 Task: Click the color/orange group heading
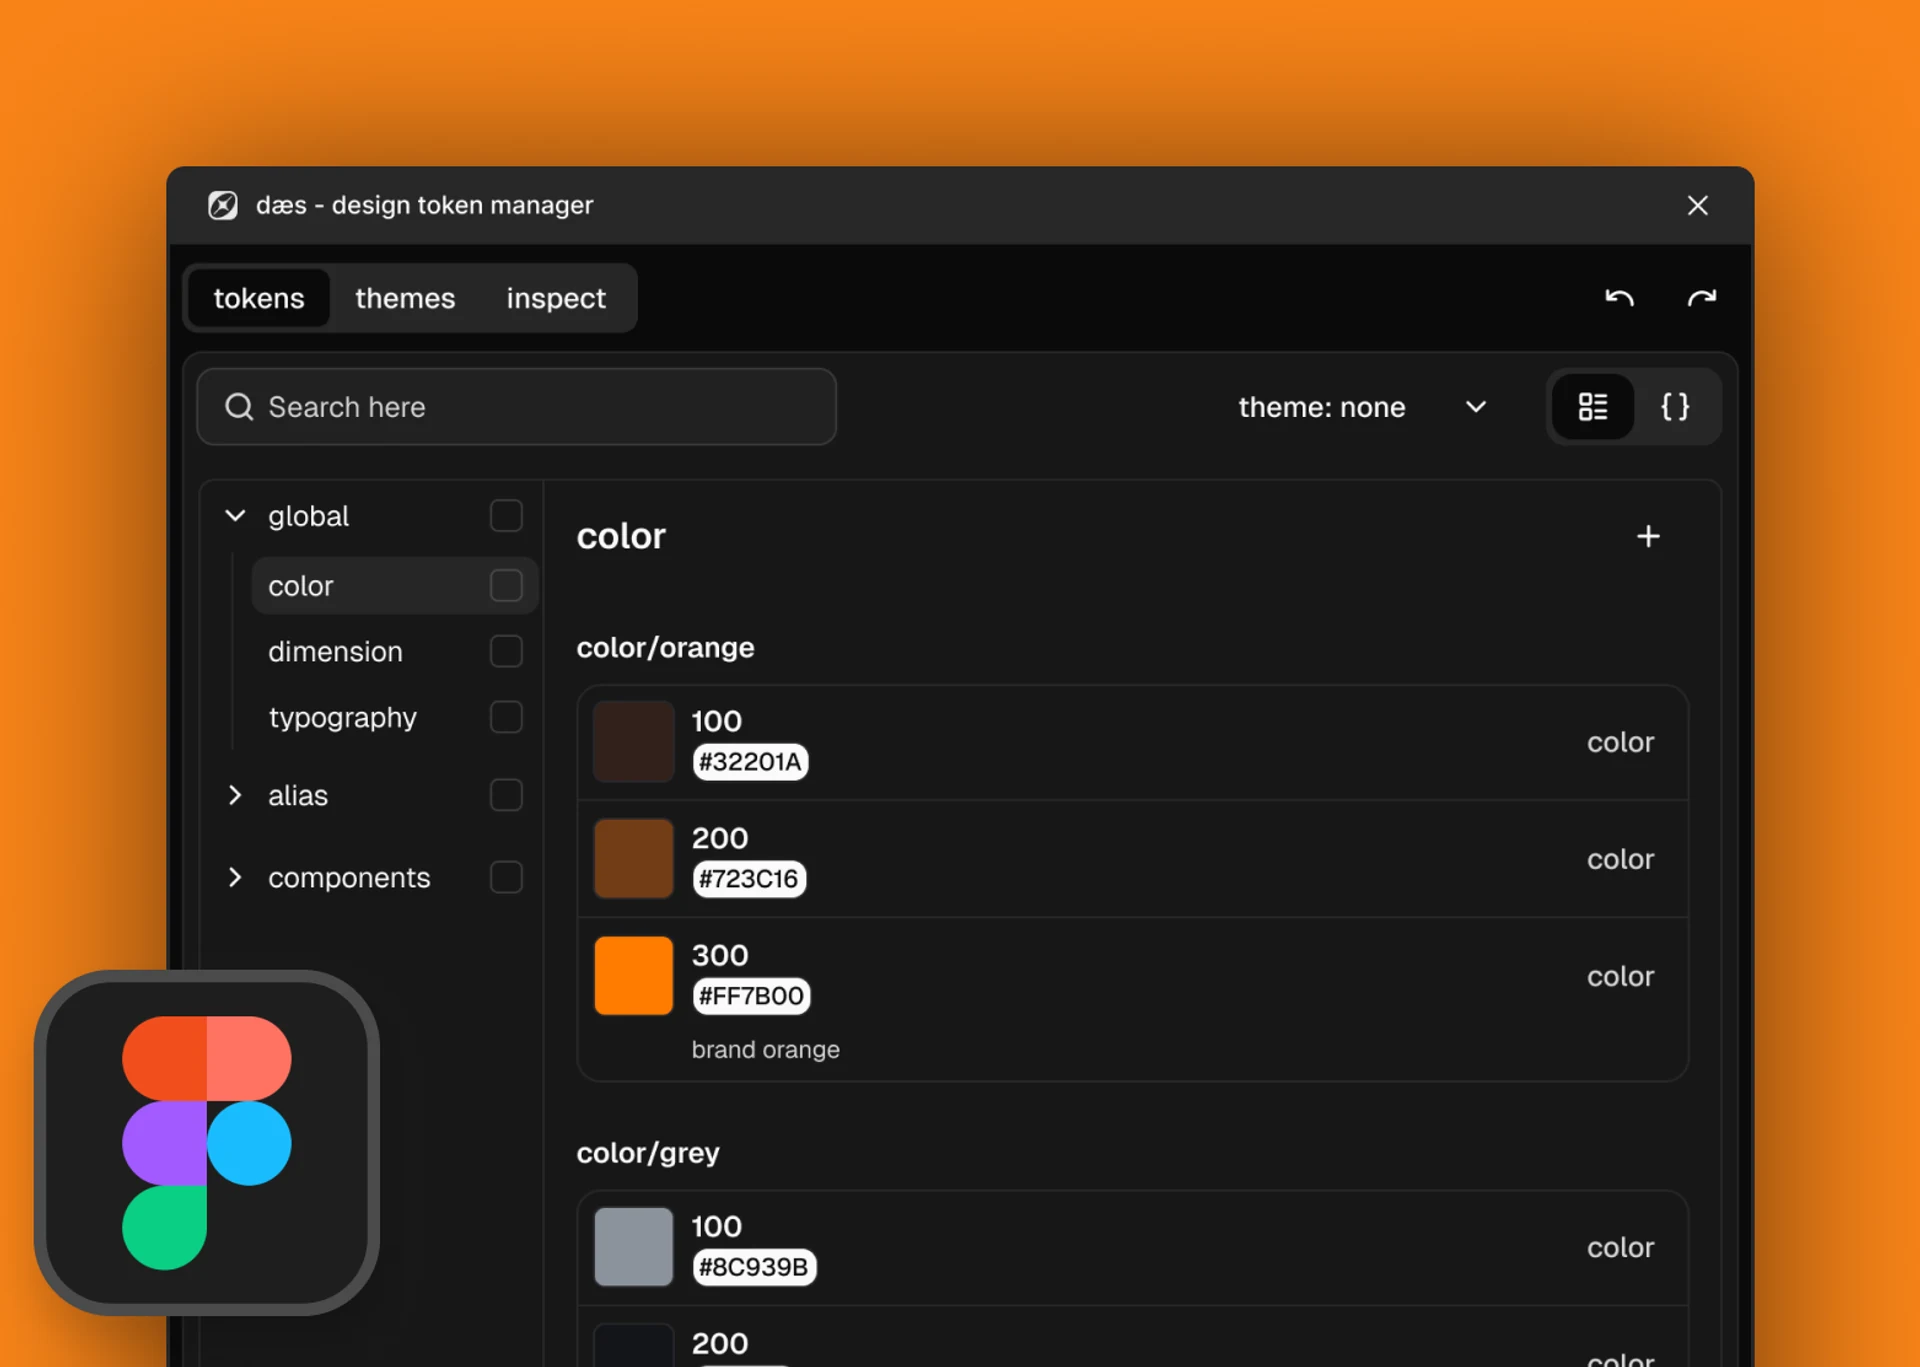point(665,648)
